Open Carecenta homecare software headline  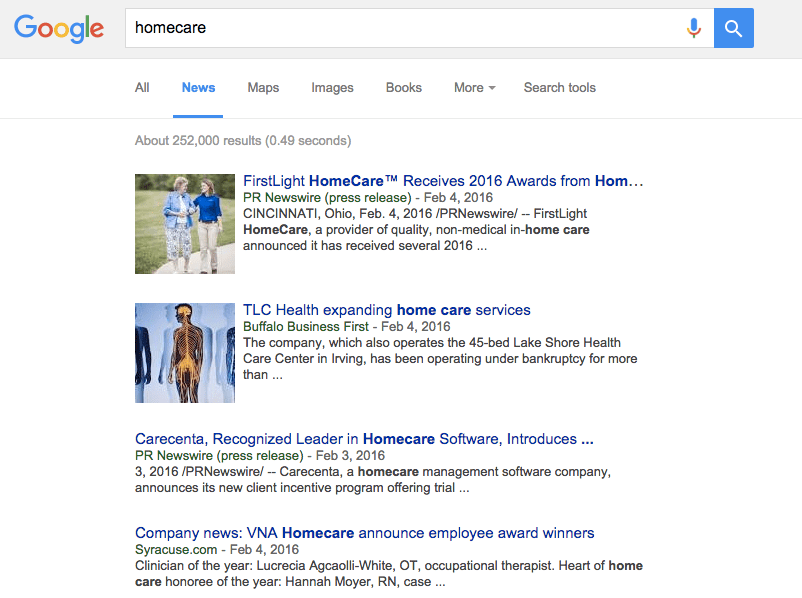coord(364,438)
